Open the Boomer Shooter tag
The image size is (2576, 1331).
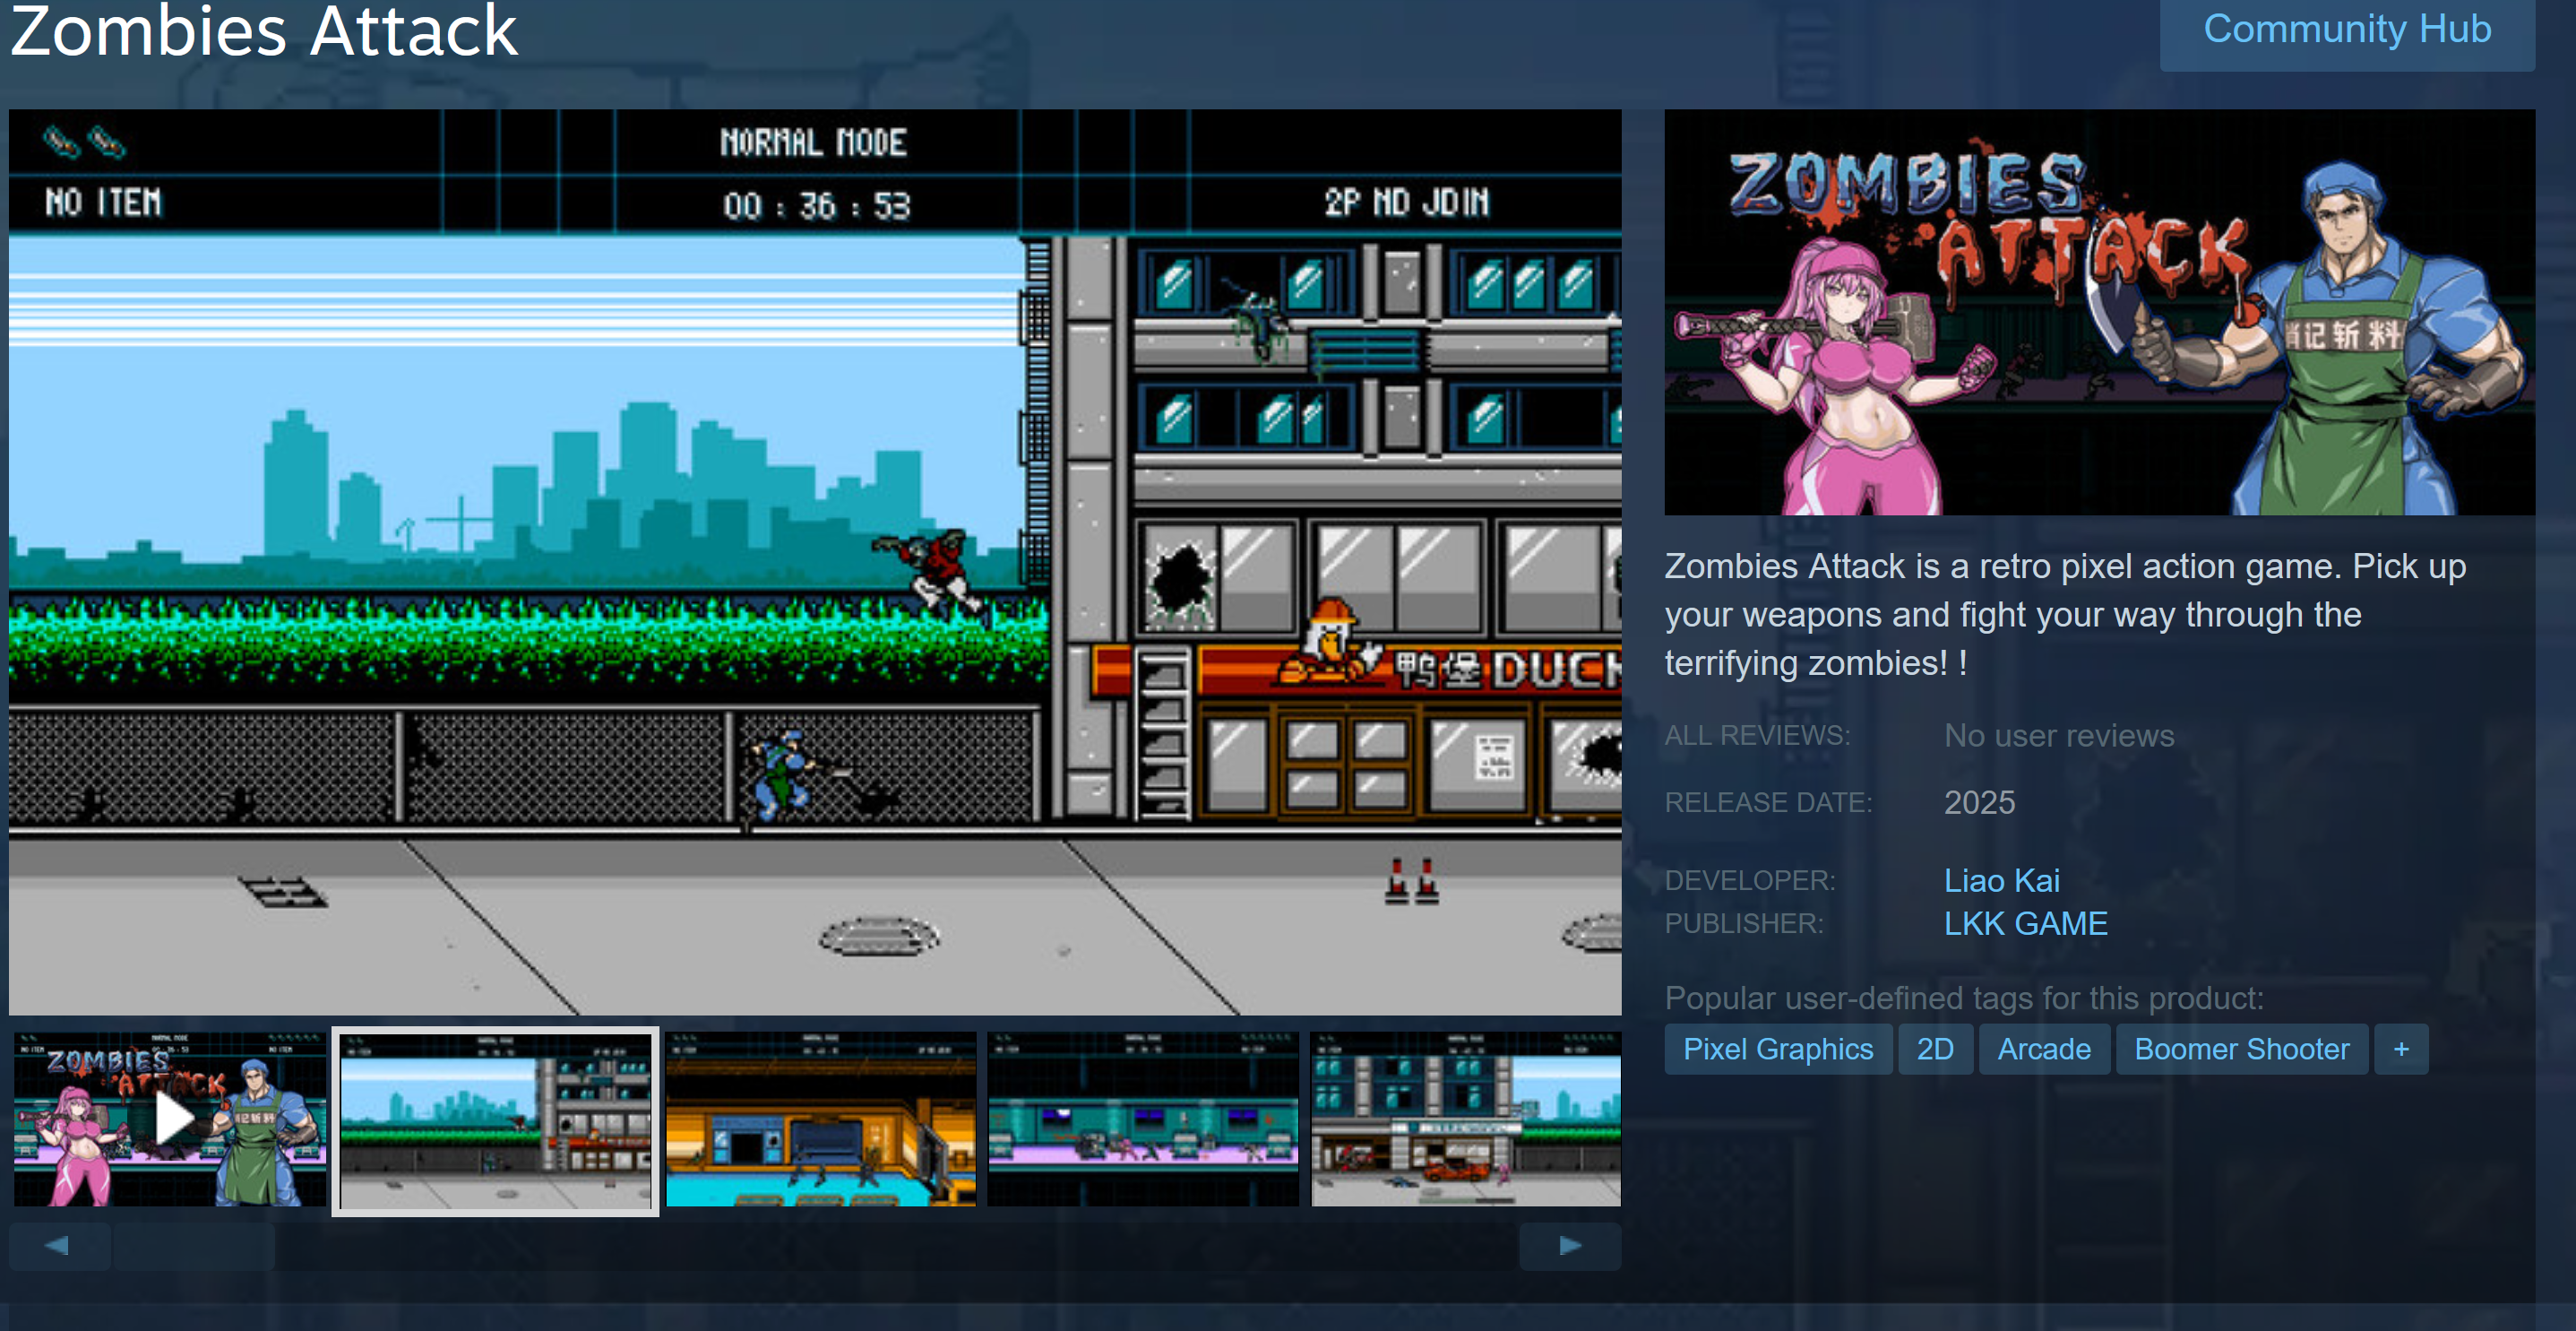coord(2241,1049)
